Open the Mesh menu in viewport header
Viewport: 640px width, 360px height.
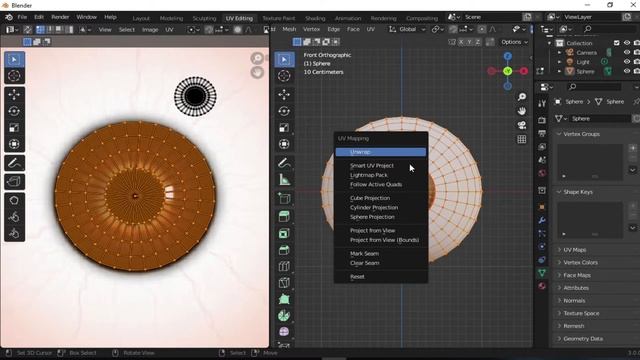[289, 29]
